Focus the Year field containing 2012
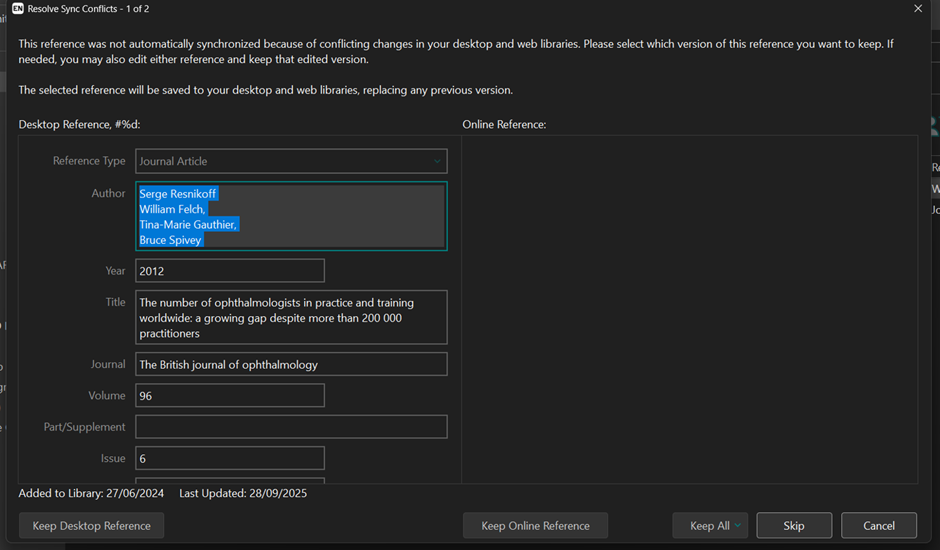Image resolution: width=940 pixels, height=550 pixels. coord(230,271)
